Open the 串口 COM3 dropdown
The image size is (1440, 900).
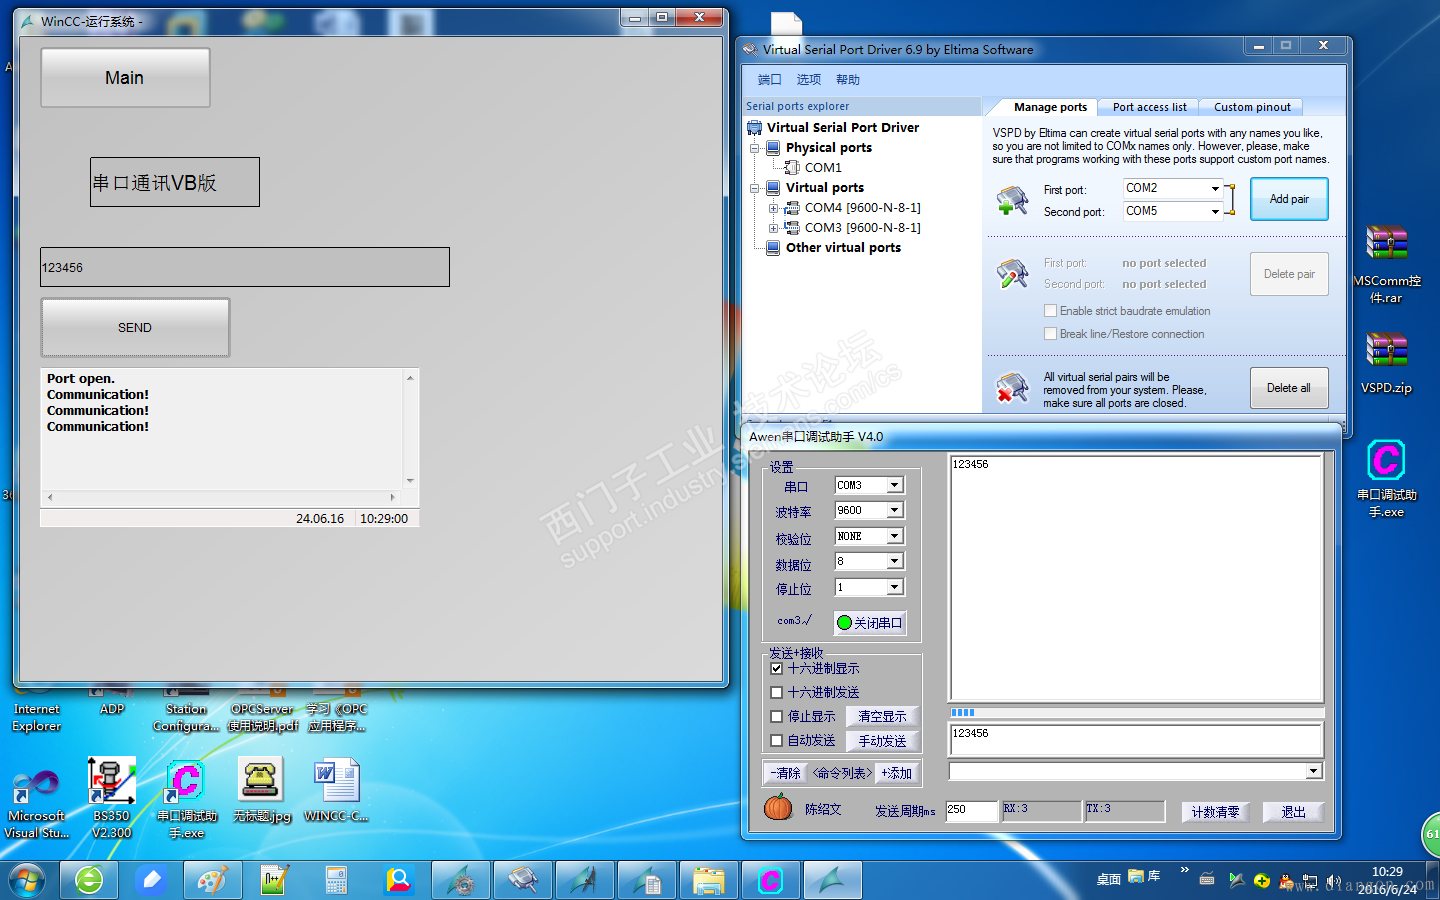point(895,485)
